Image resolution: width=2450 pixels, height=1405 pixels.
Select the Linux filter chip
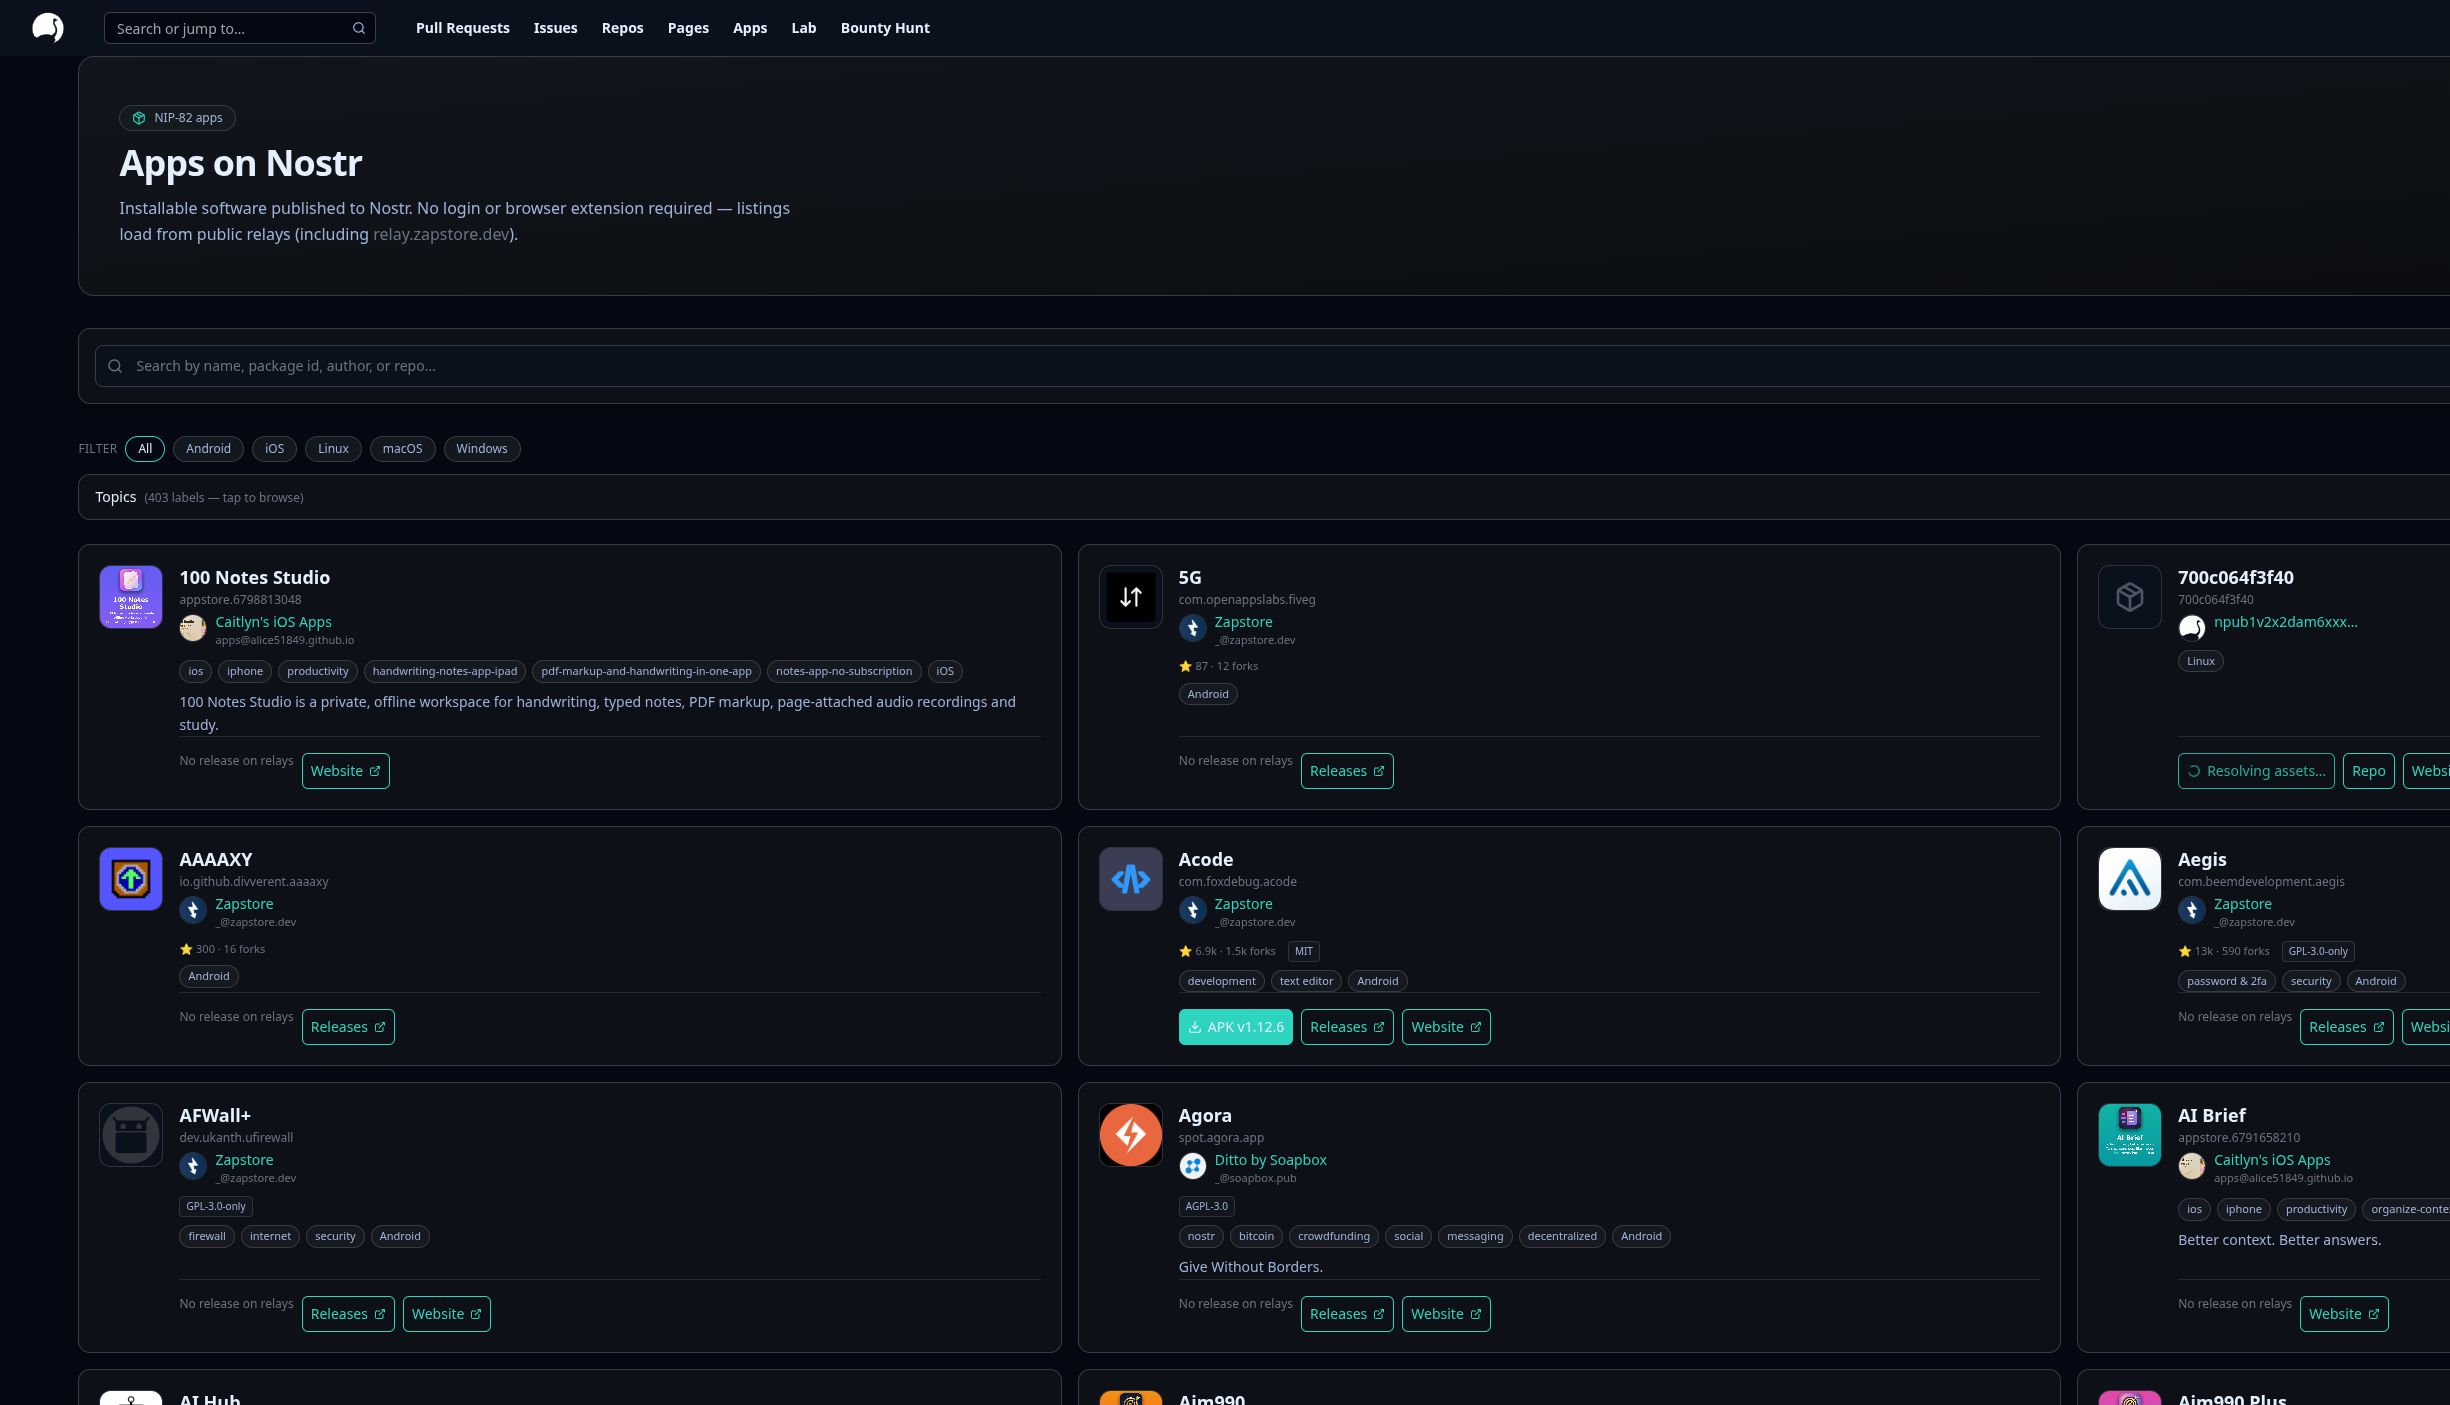coord(333,449)
